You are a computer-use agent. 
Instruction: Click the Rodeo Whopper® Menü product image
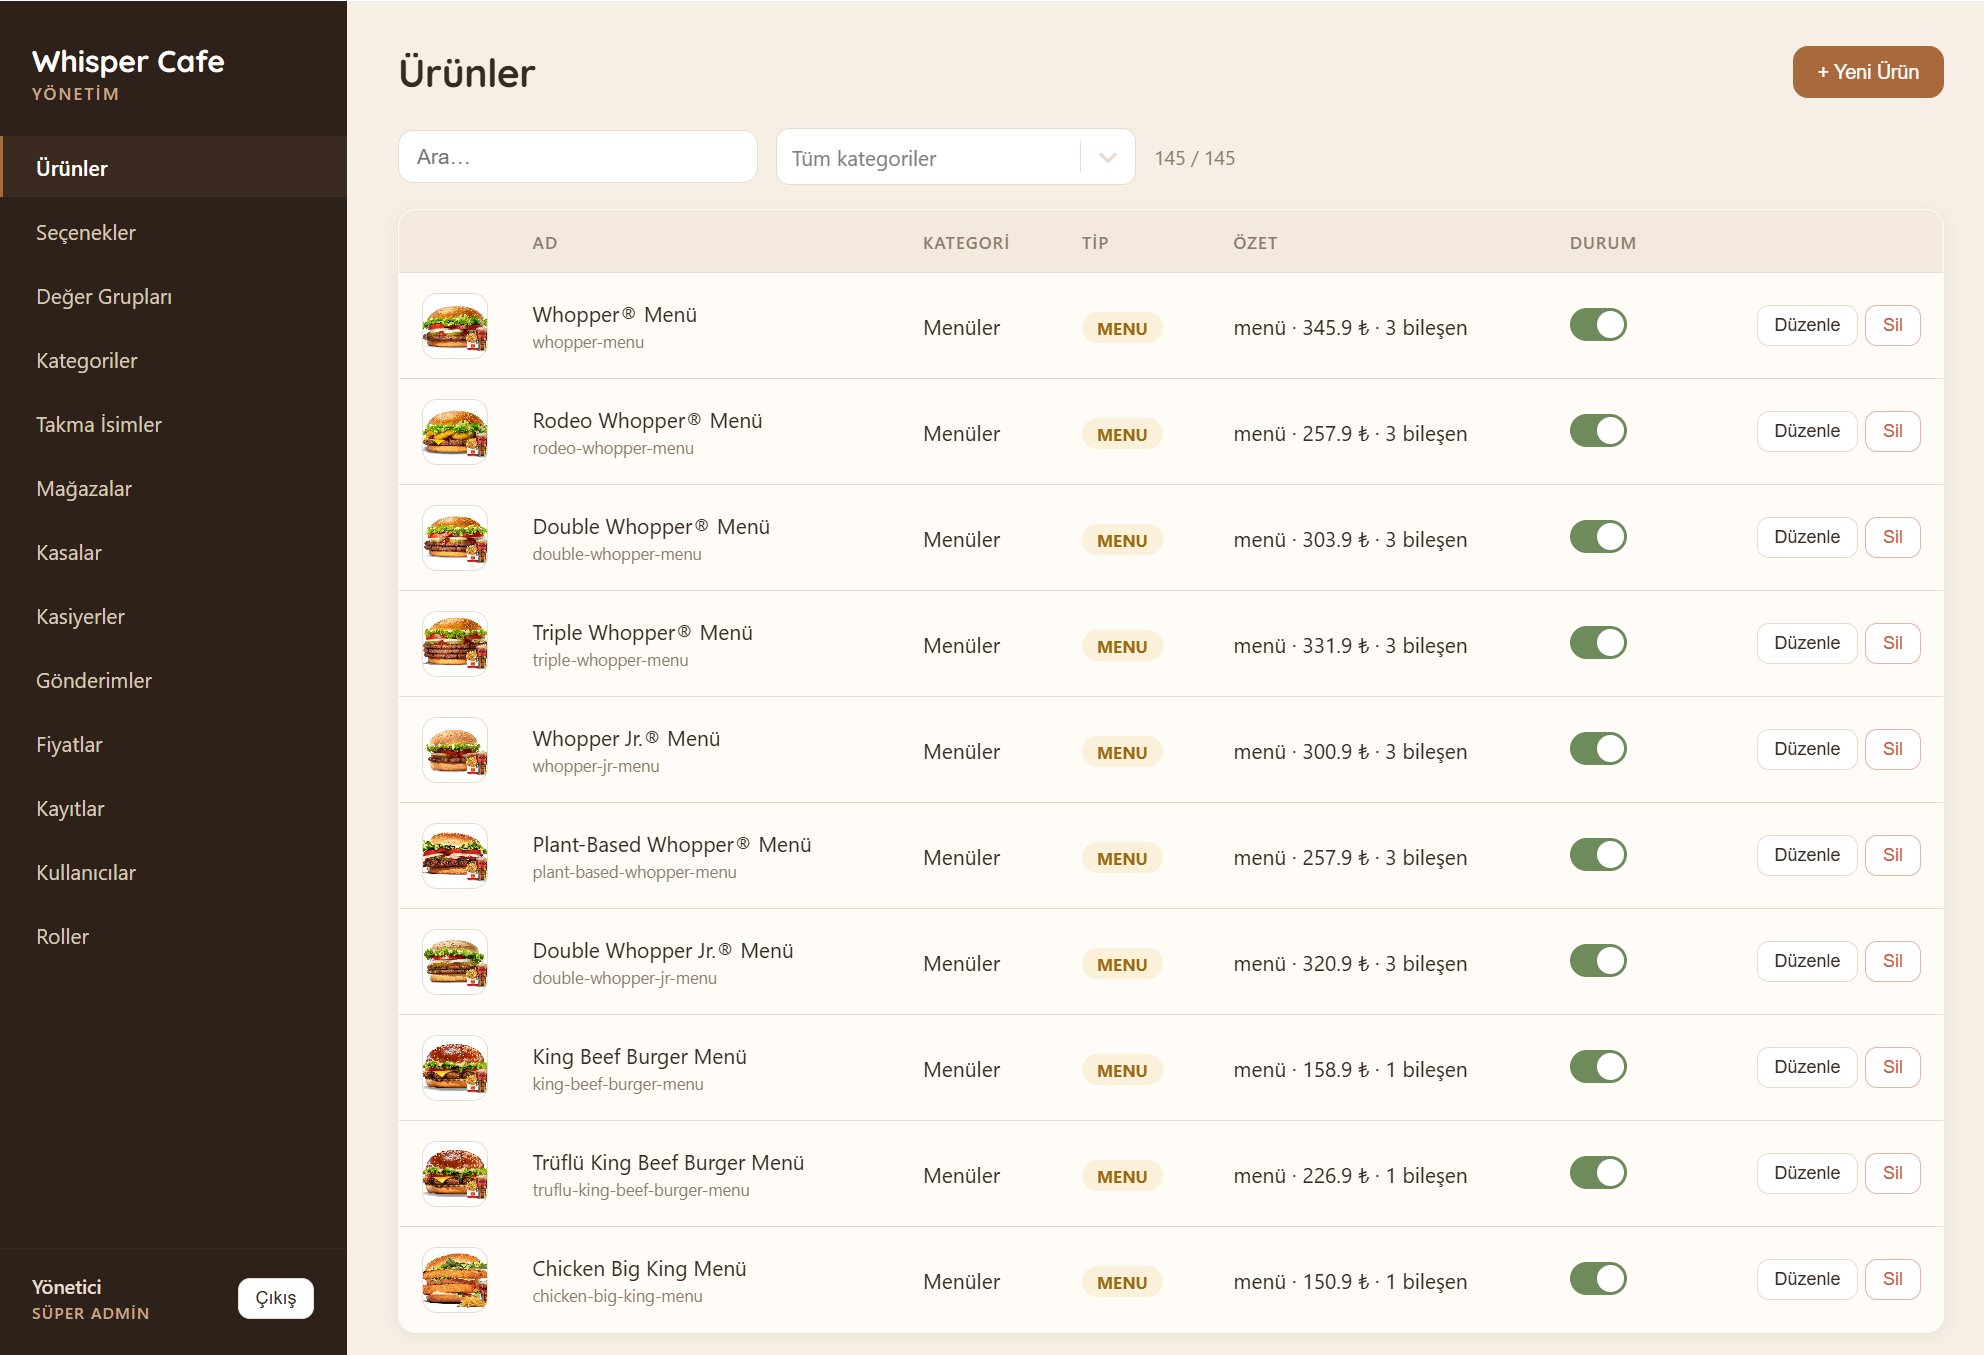455,432
